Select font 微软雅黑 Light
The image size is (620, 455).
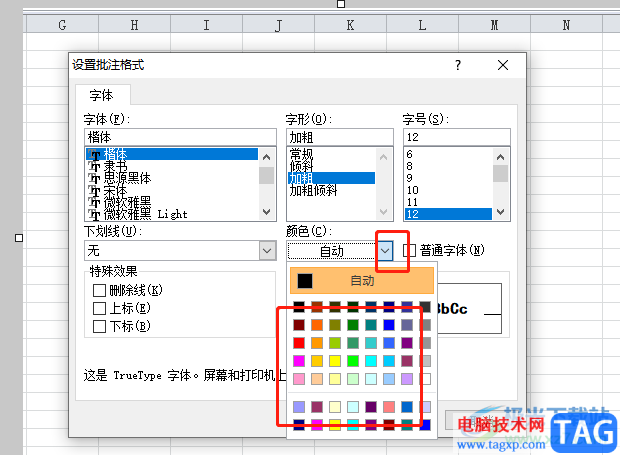(172, 214)
